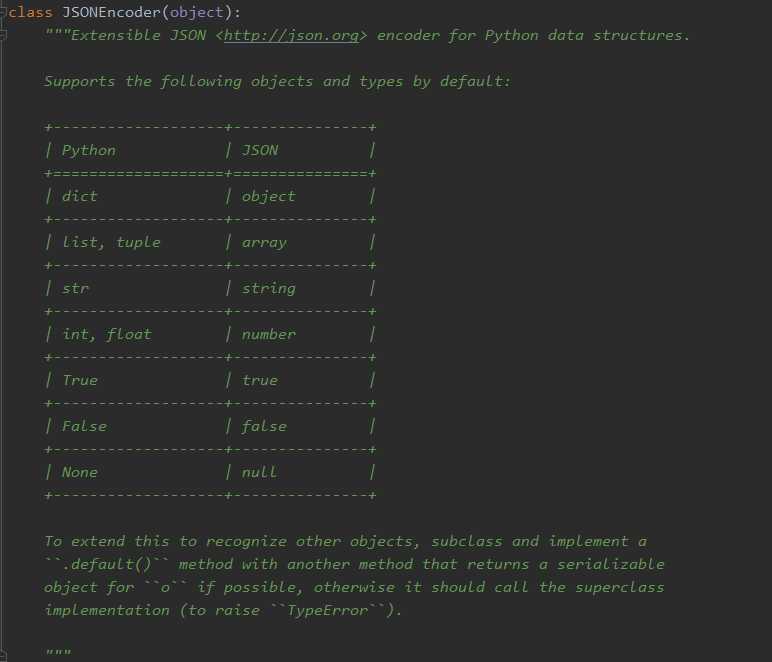
Task: Open the http://json.org link
Action: pos(291,35)
